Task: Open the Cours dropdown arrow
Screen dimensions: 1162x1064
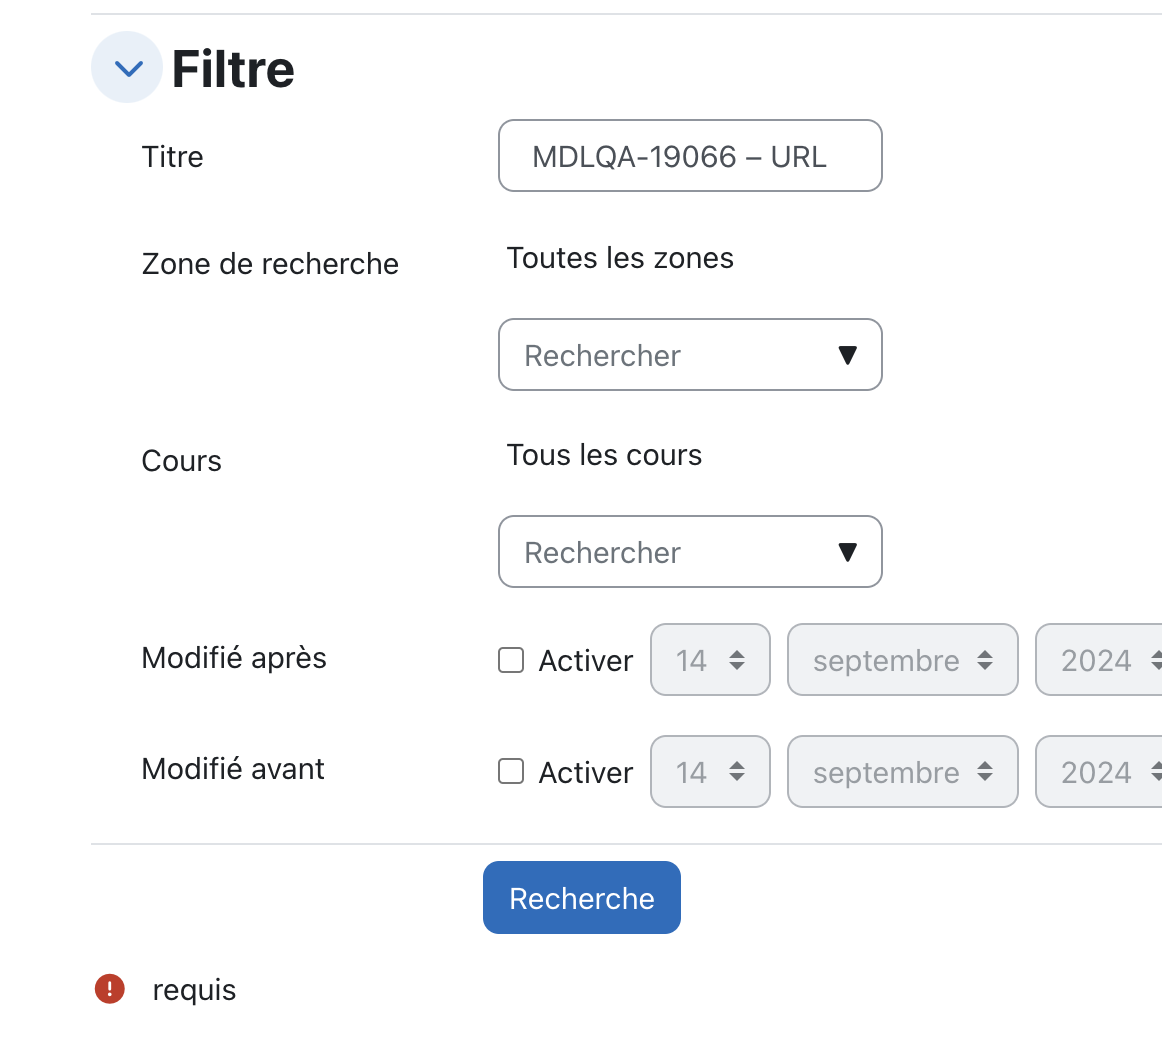Action: tap(848, 552)
